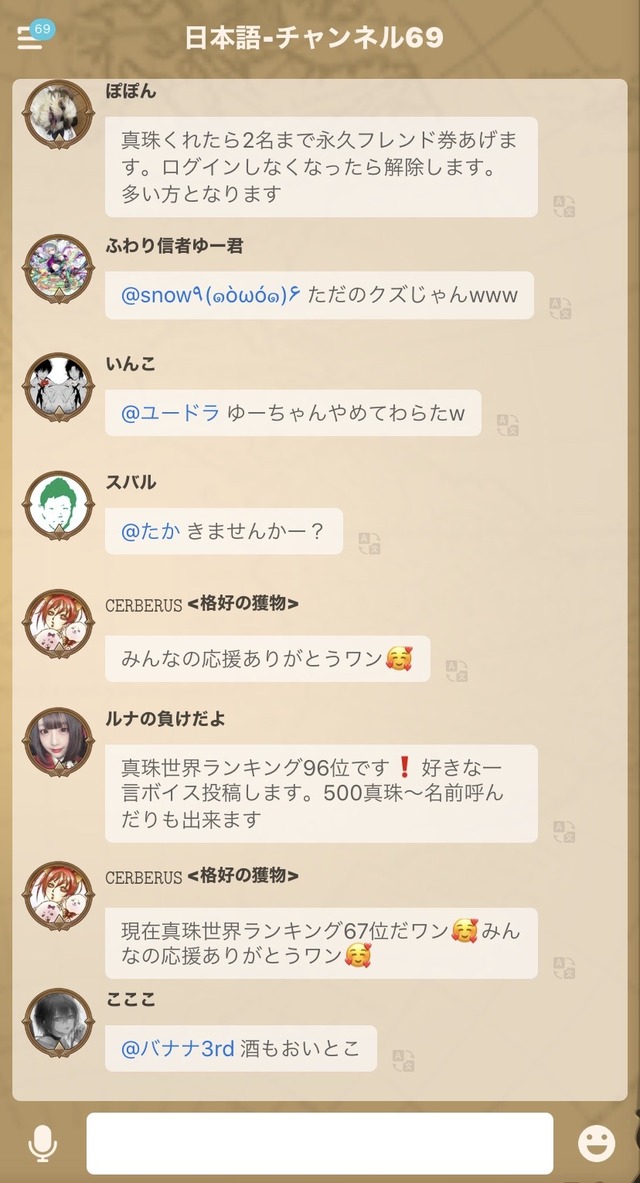View スバル's green avatar profile
This screenshot has width=640, height=1183.
(x=58, y=505)
